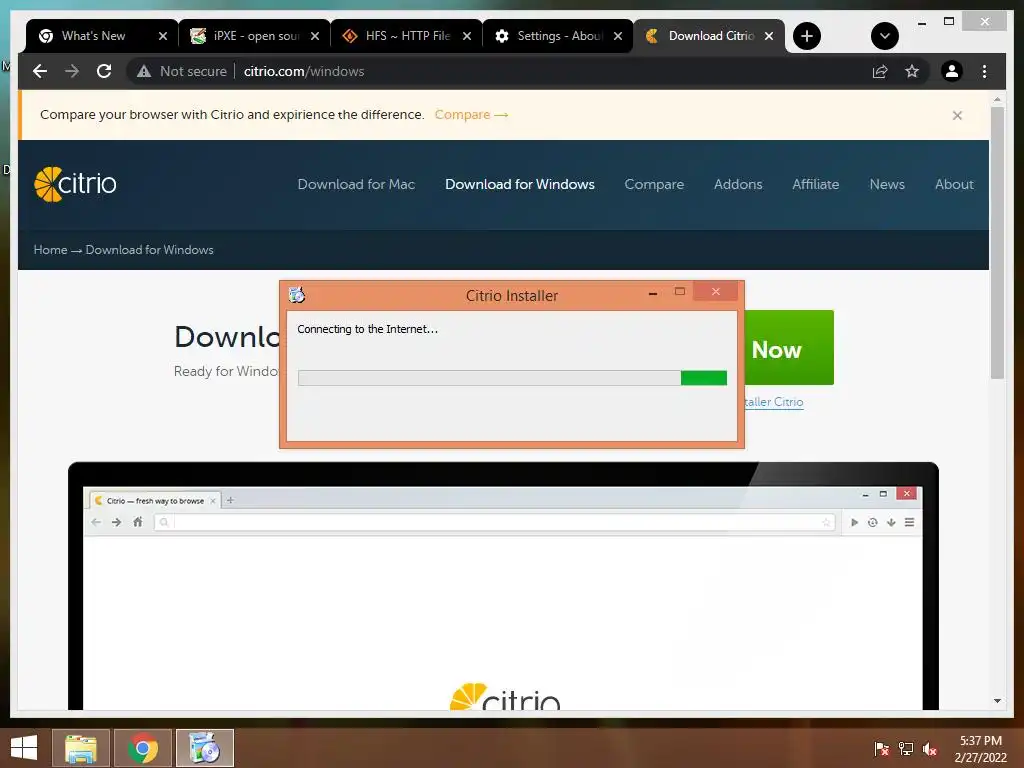This screenshot has width=1024, height=768.
Task: Open a new tab with plus button
Action: point(807,36)
